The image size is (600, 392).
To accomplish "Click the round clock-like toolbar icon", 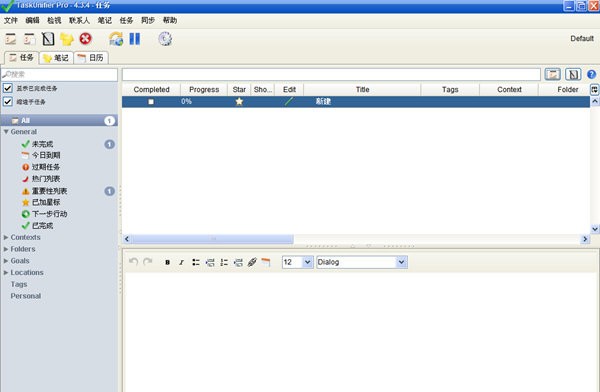I will [x=165, y=39].
